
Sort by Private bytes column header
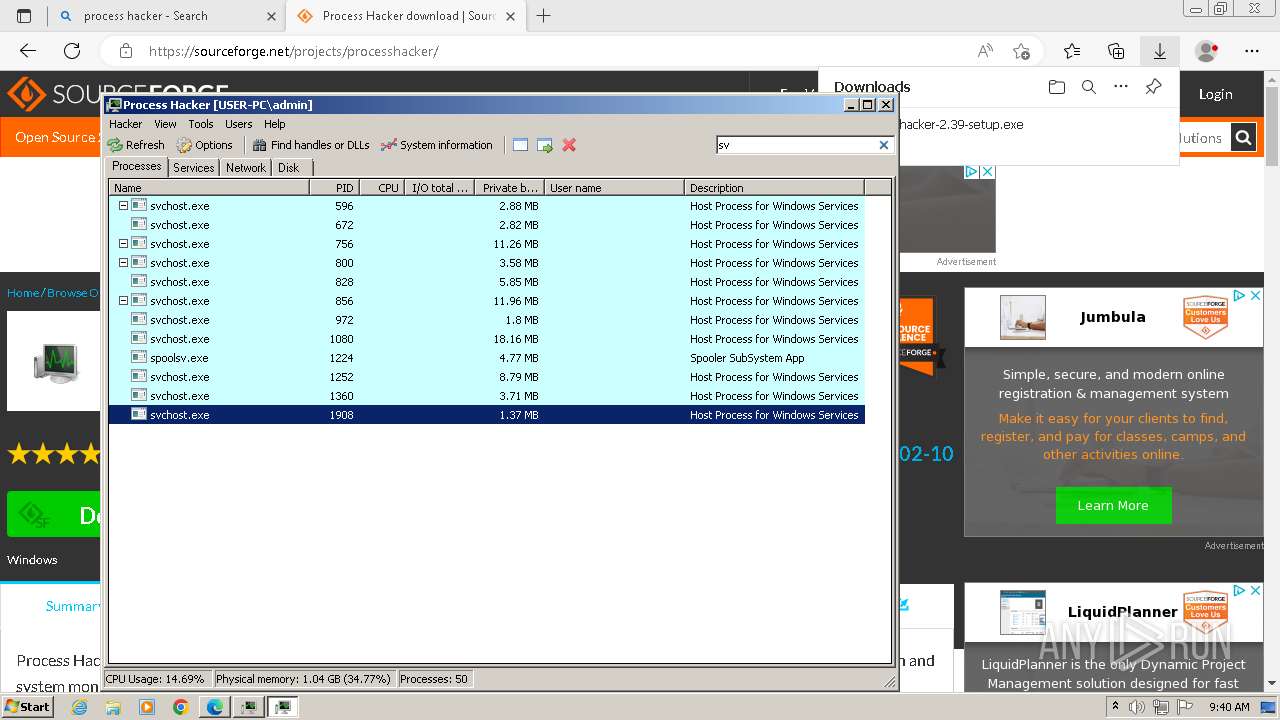(x=509, y=188)
